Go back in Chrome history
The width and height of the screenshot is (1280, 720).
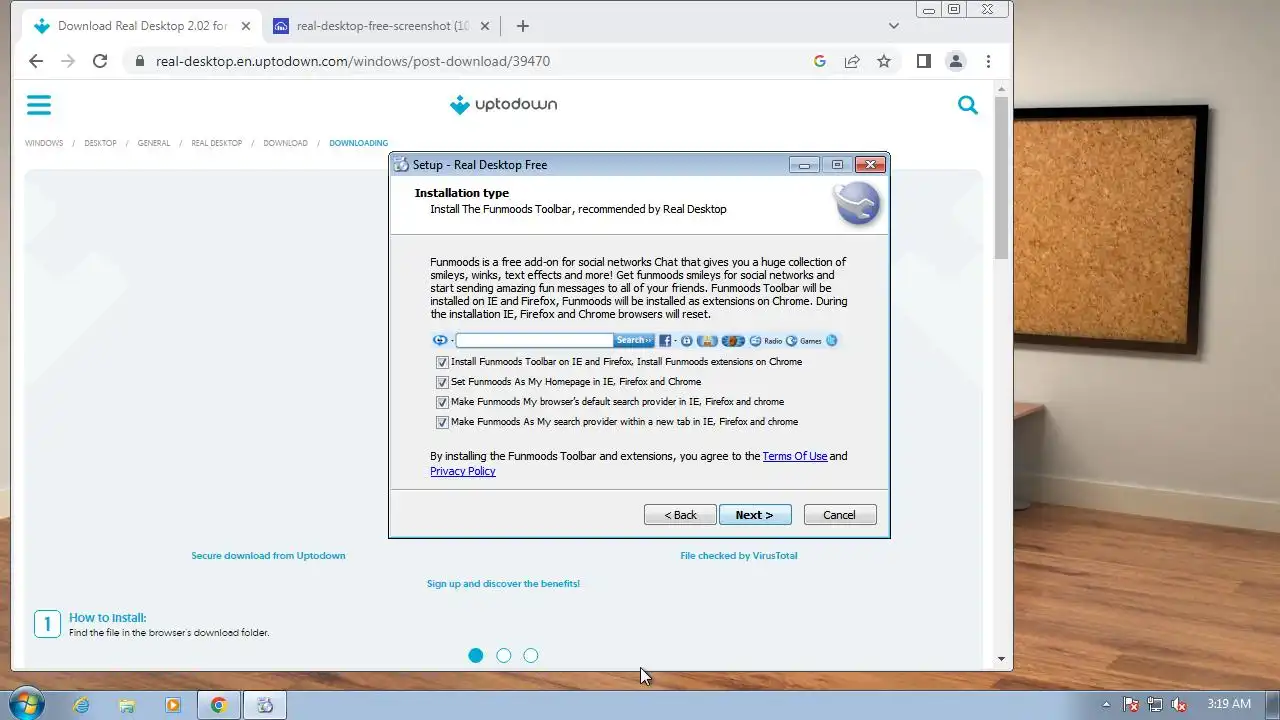(36, 61)
